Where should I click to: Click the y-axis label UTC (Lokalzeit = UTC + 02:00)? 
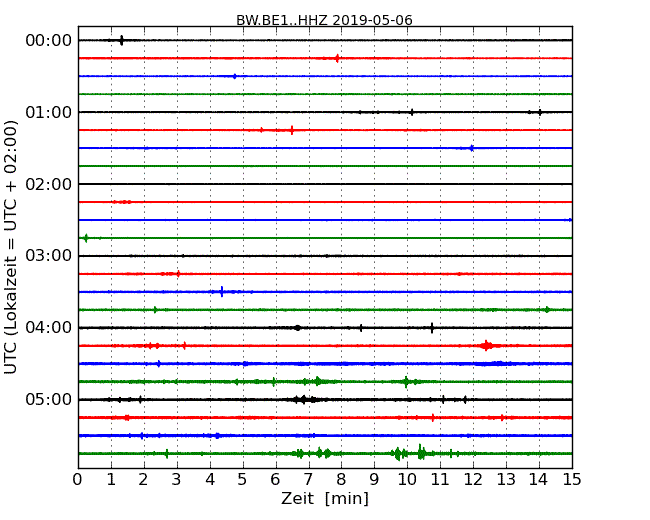(x=11, y=247)
